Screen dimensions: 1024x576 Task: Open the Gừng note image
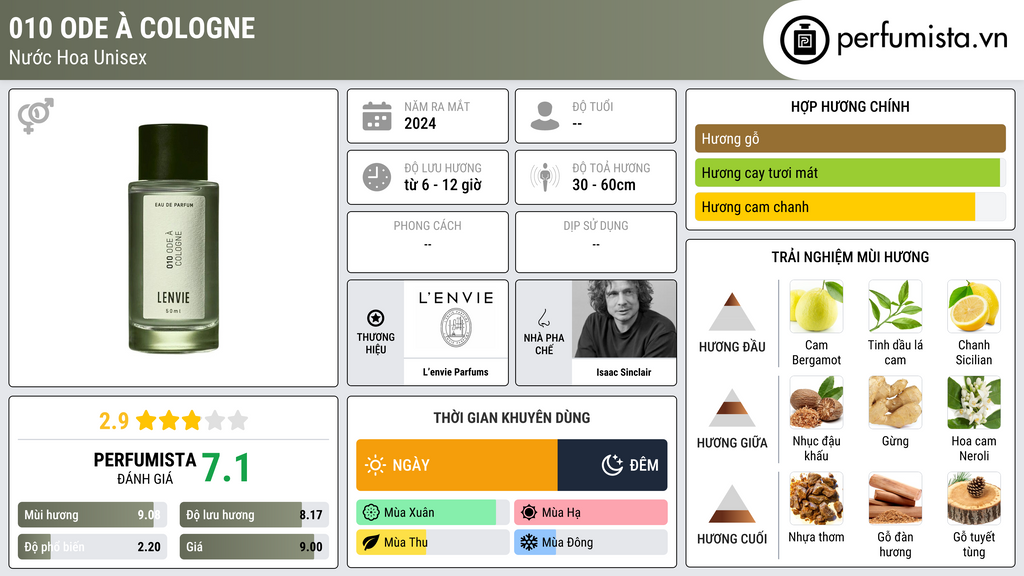click(x=895, y=403)
